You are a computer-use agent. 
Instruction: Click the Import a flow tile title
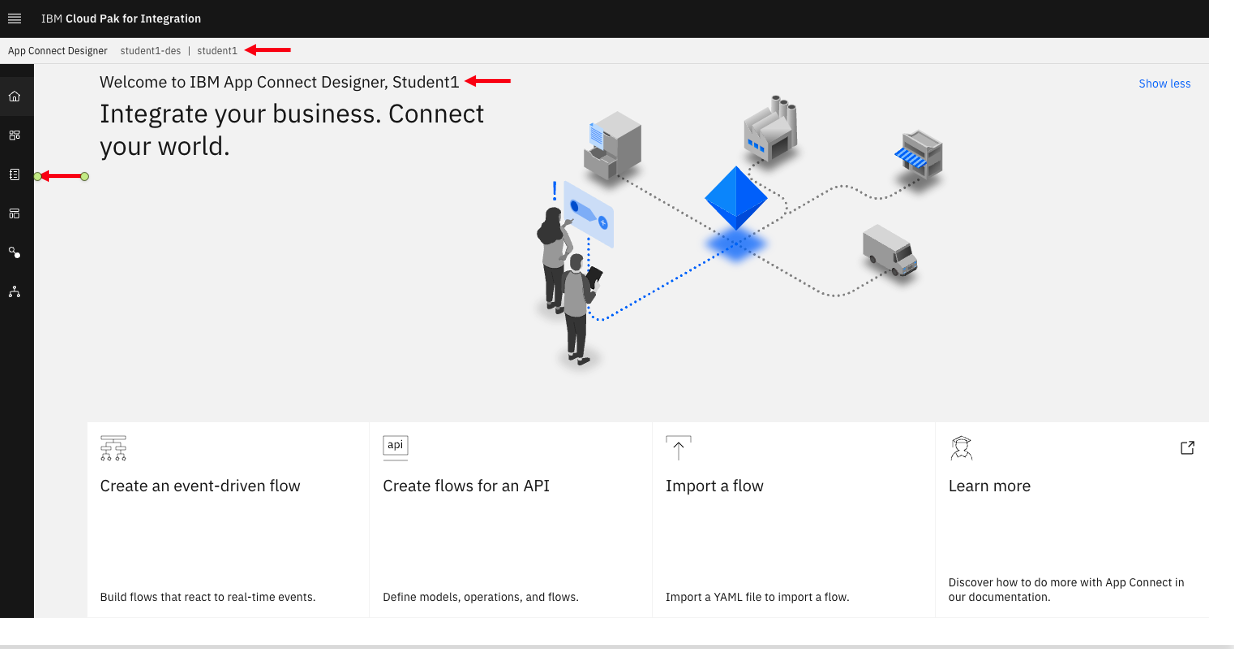click(714, 486)
